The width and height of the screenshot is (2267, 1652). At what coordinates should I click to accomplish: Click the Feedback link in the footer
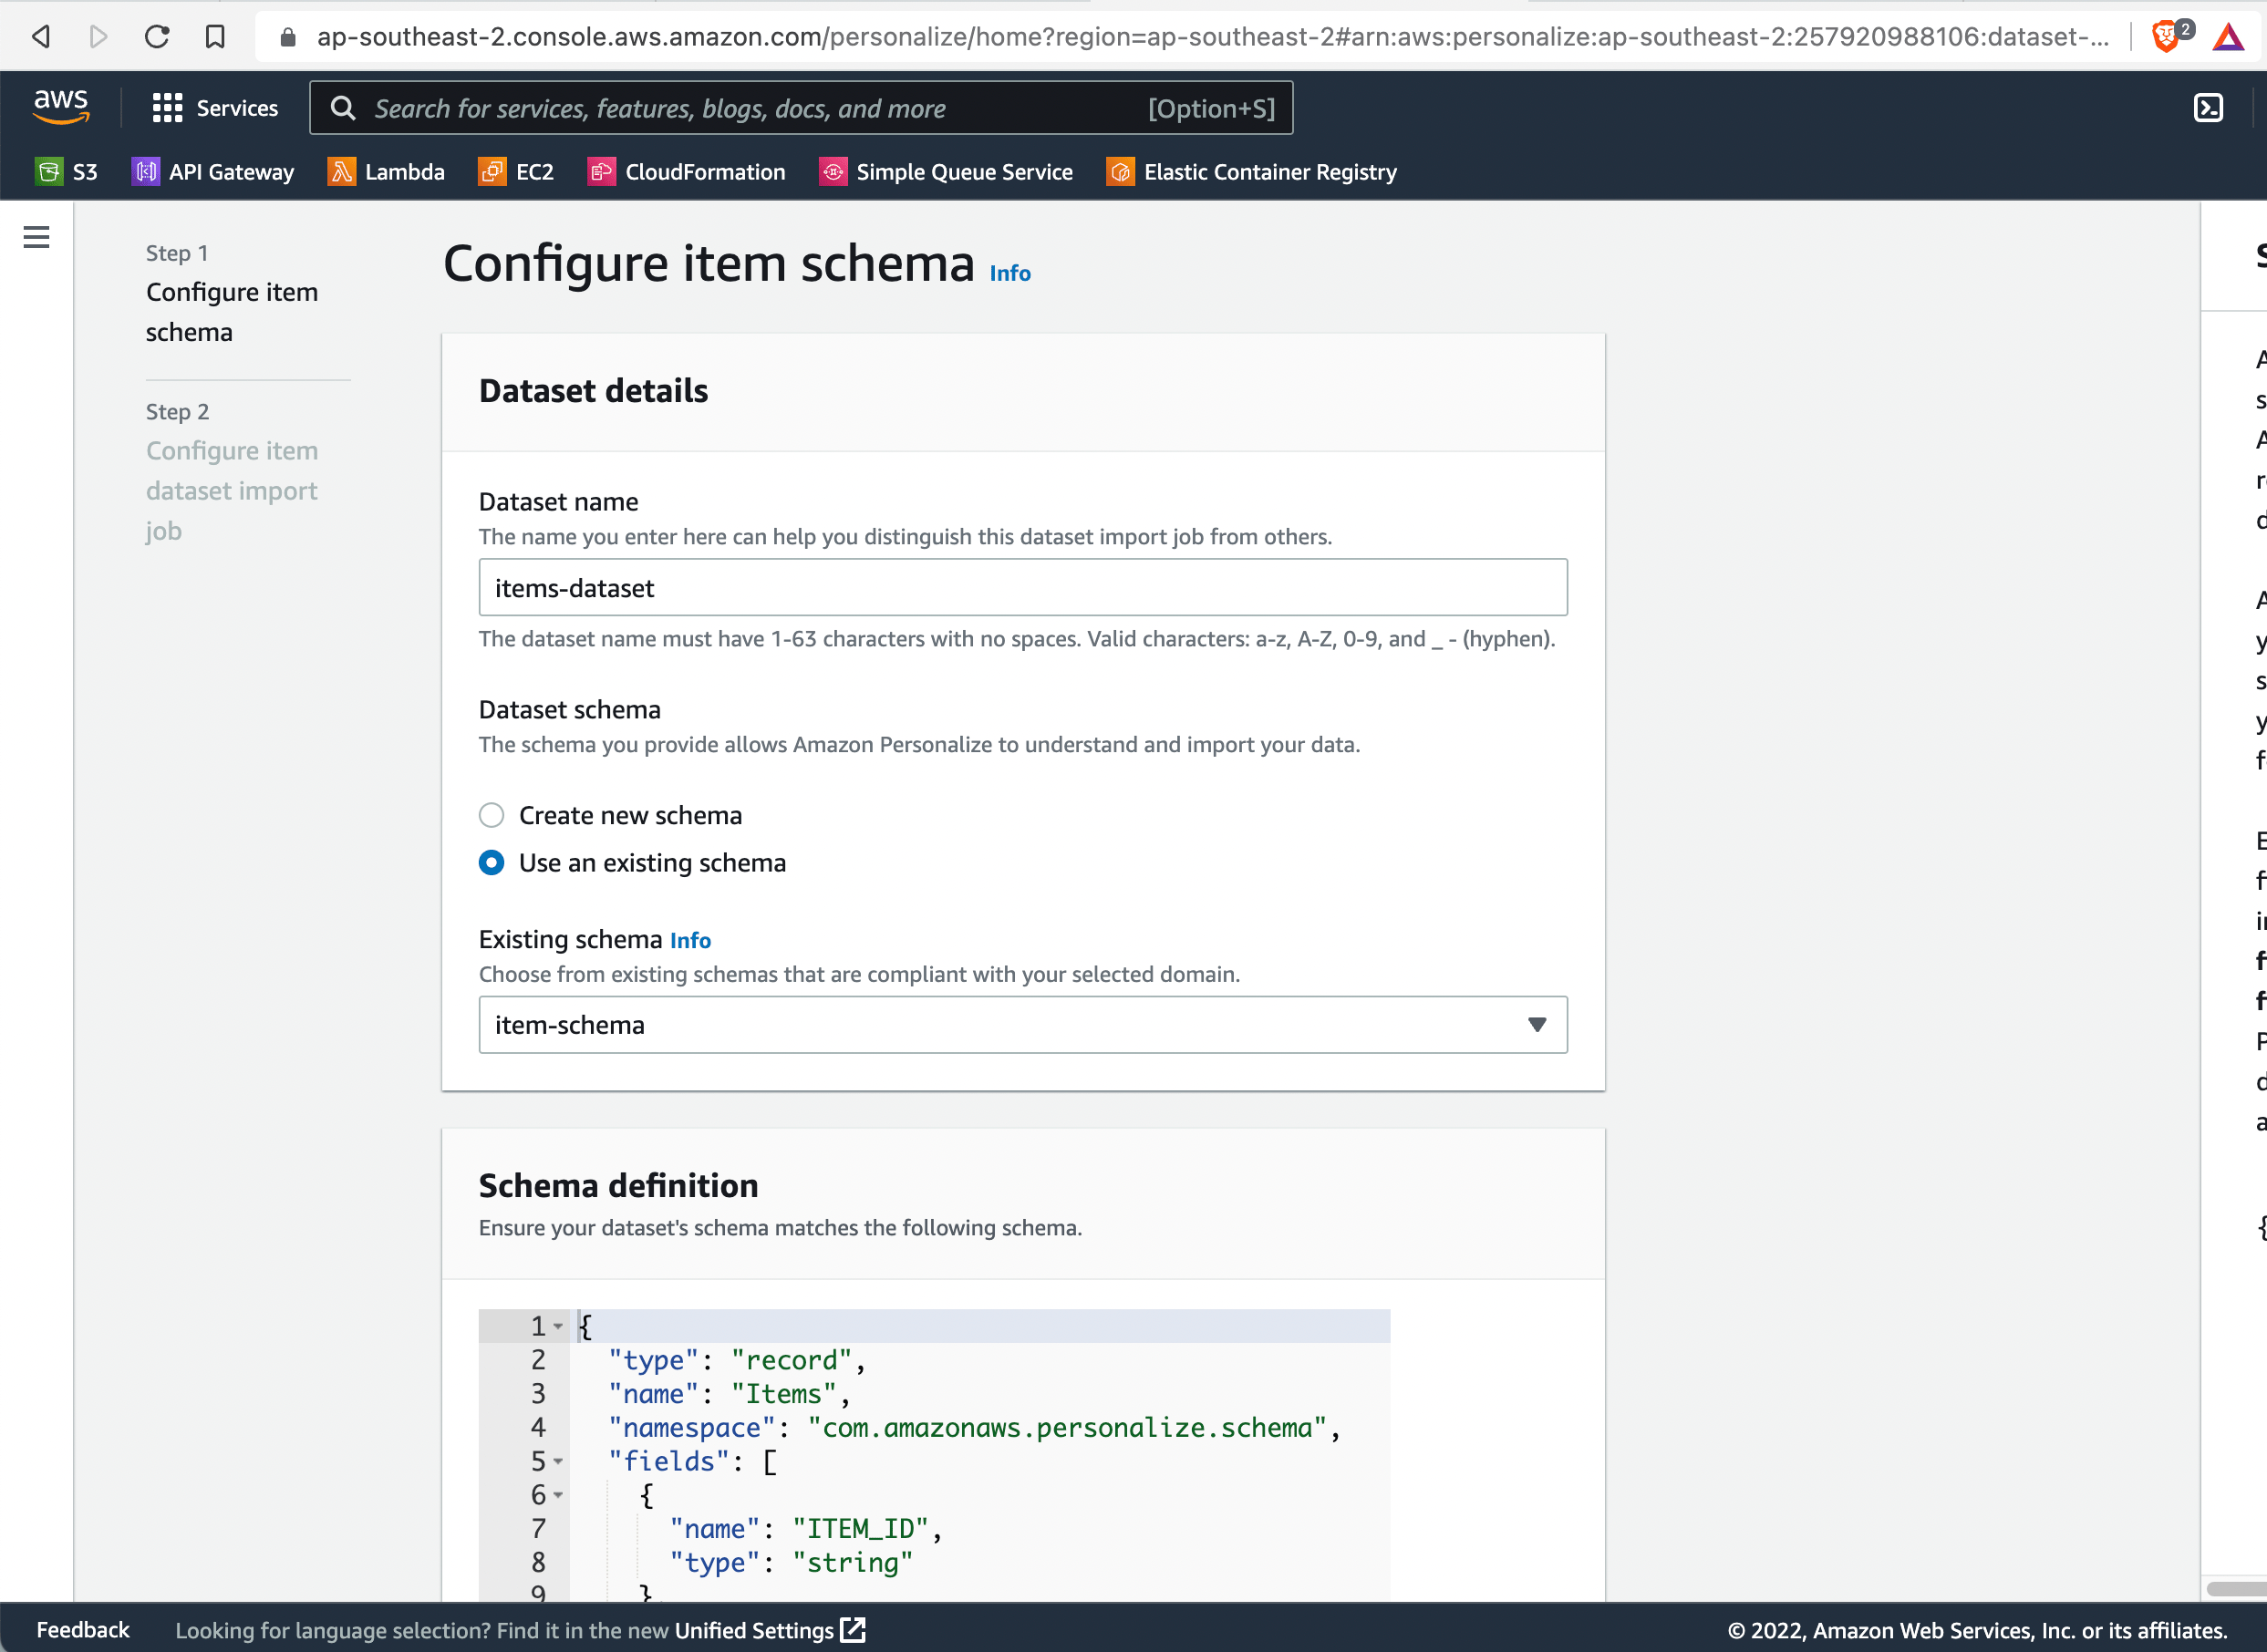(x=84, y=1629)
